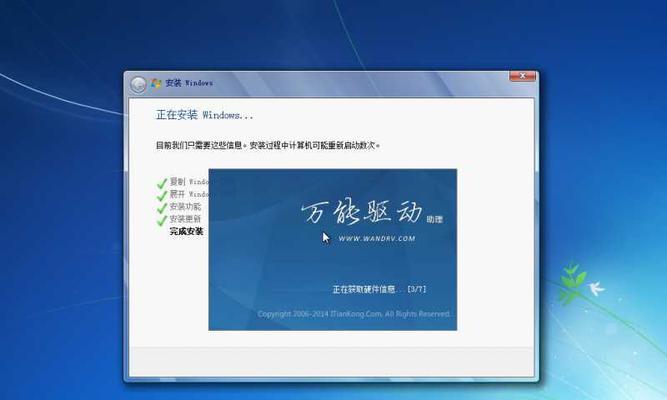Click the 万能驱动 calligraphy logo
Viewport: 667px width, 400px height.
[x=362, y=212]
